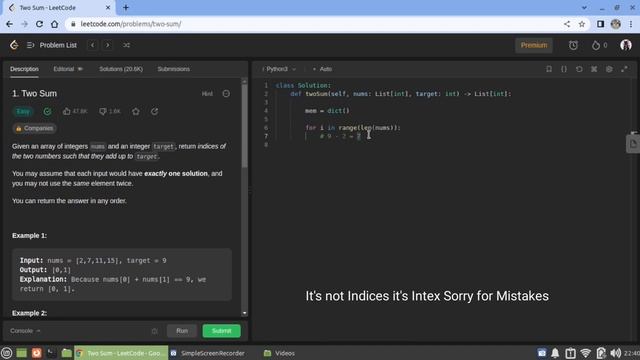The height and width of the screenshot is (360, 640).
Task: Go back in browser
Action: tap(9, 24)
